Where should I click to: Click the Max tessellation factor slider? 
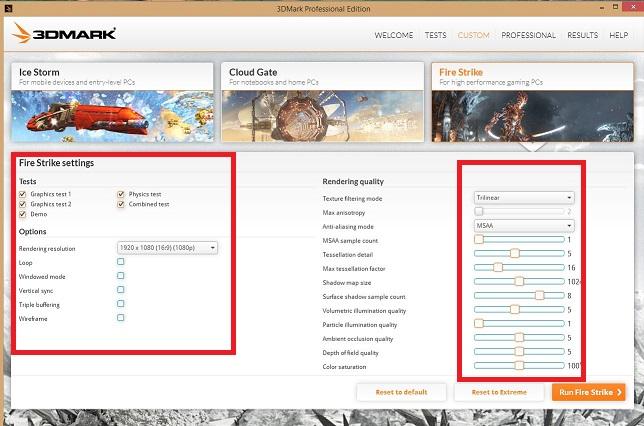[x=519, y=267]
